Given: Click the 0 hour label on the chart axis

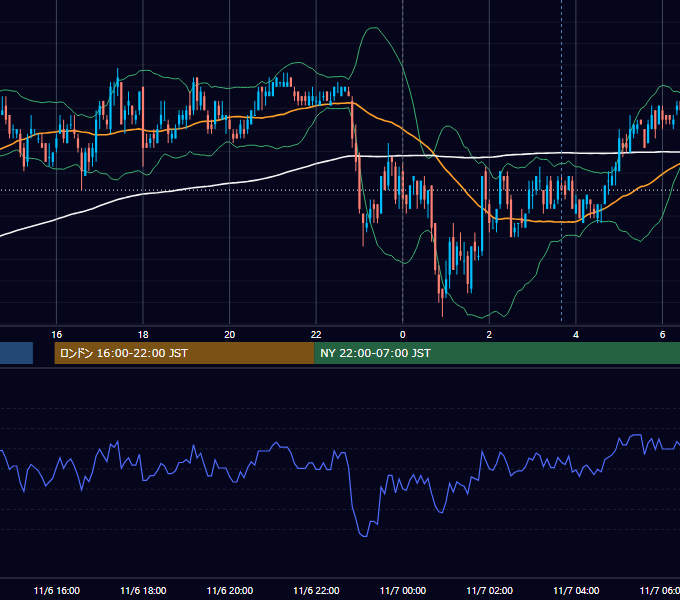Looking at the screenshot, I should pos(402,335).
